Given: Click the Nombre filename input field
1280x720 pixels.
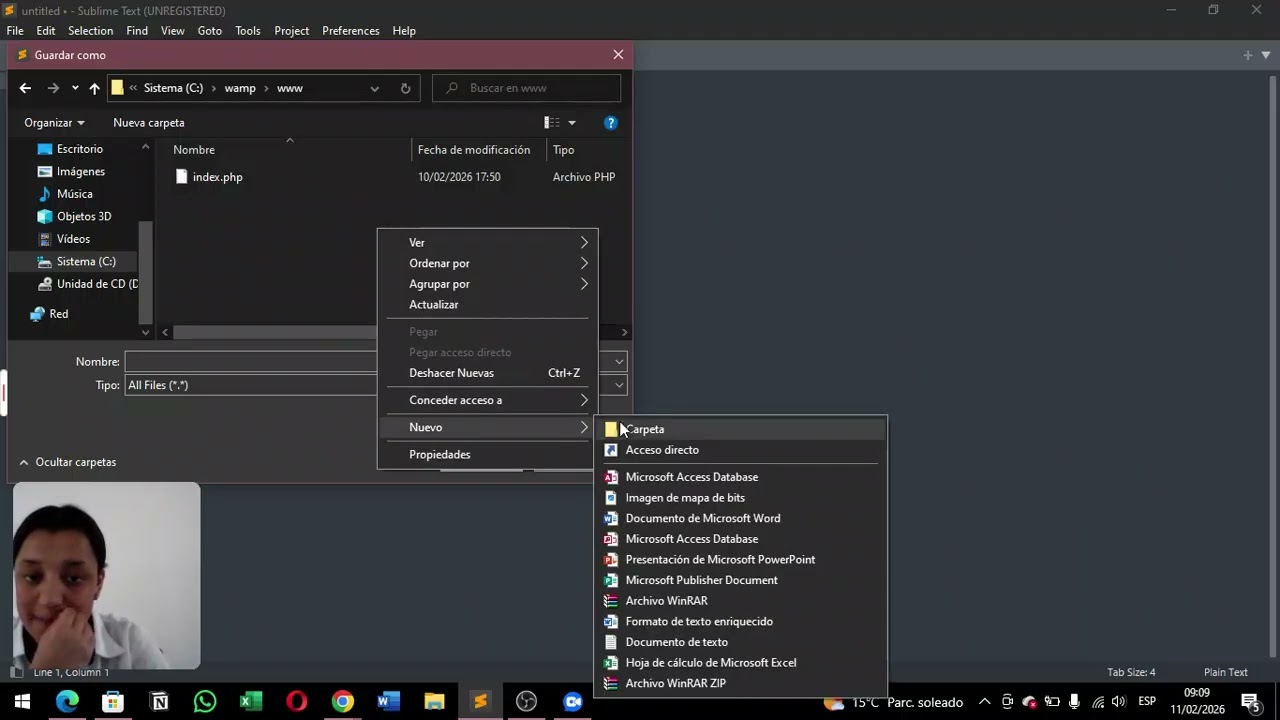Looking at the screenshot, I should (x=250, y=362).
